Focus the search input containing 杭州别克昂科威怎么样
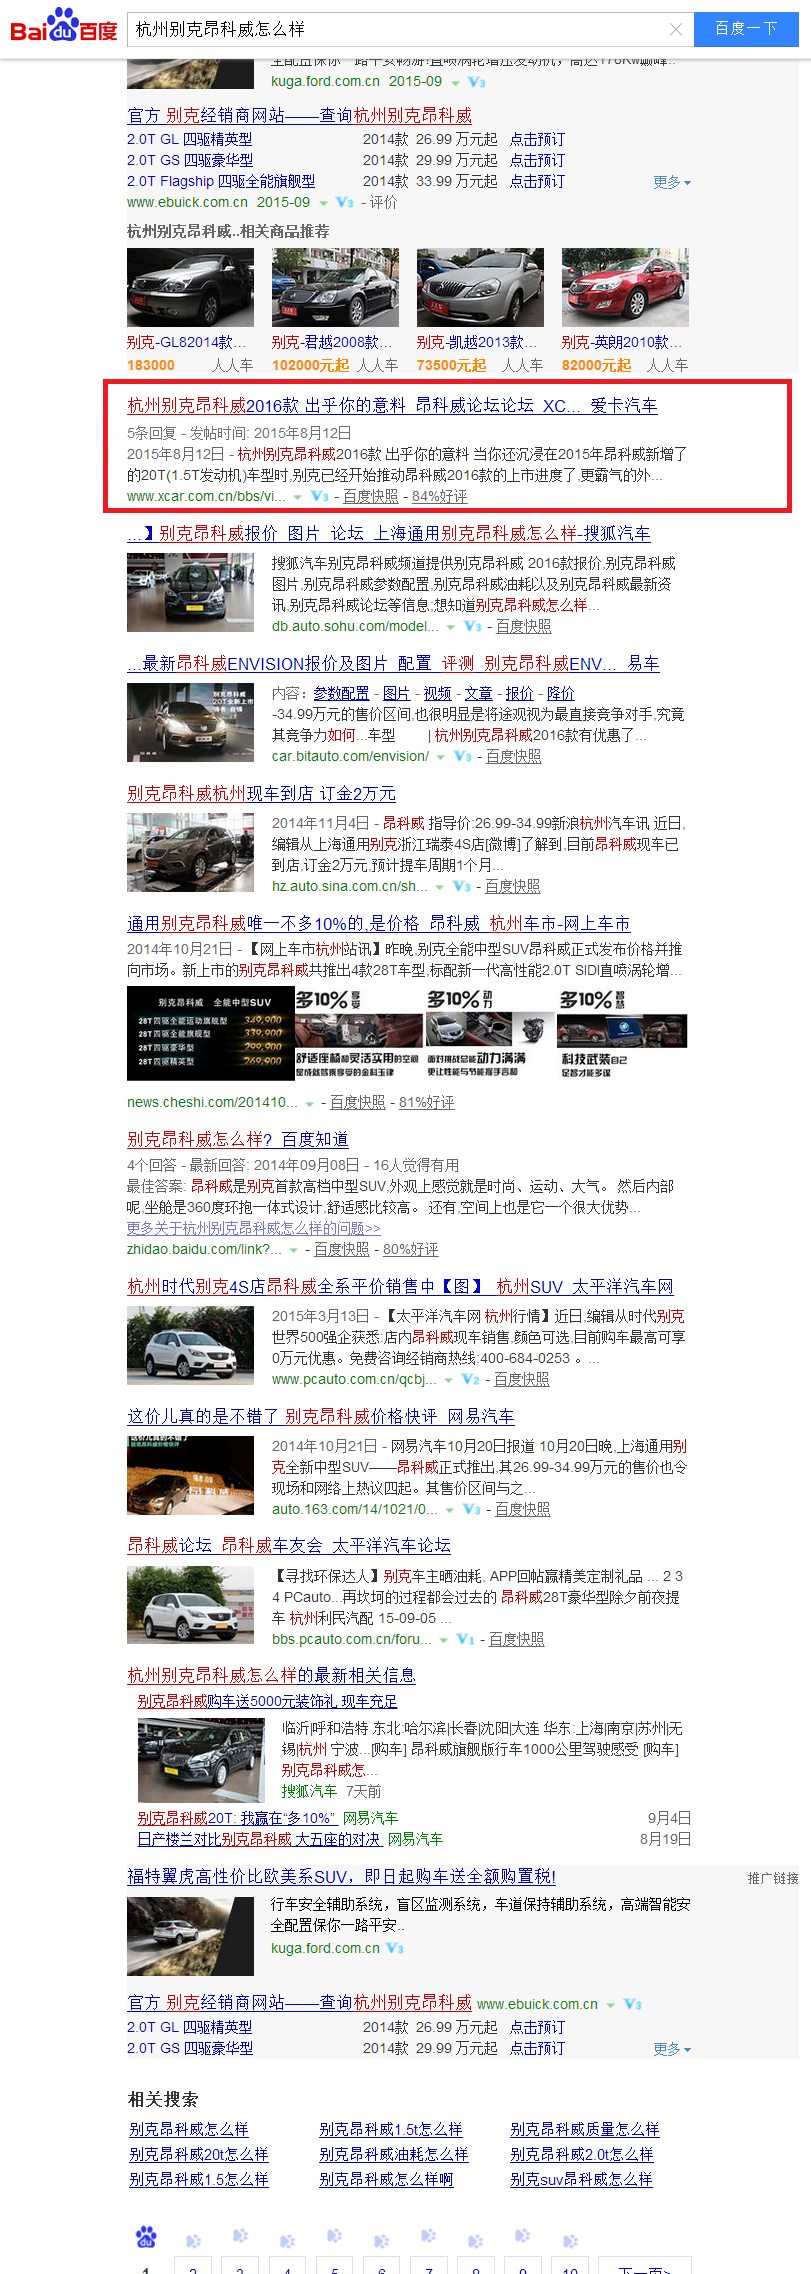Screen dimensions: 811x2274 coord(398,29)
